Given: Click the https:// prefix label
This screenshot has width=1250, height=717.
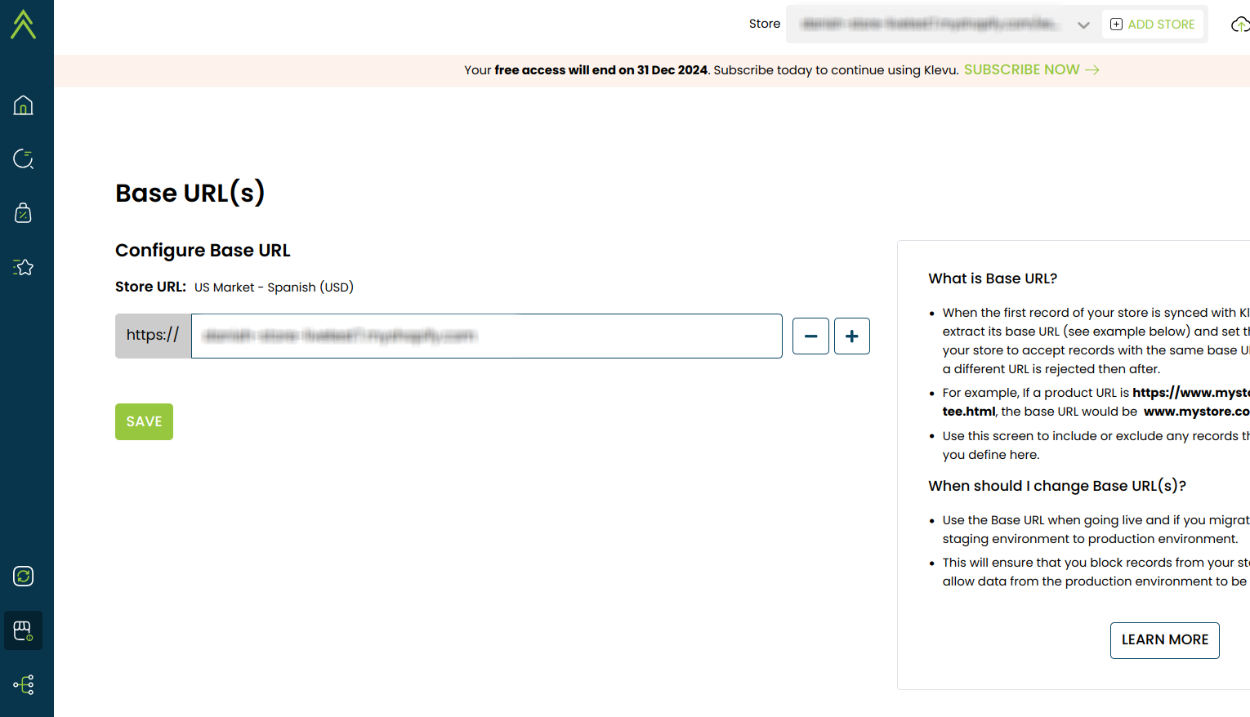Looking at the screenshot, I should tap(153, 336).
